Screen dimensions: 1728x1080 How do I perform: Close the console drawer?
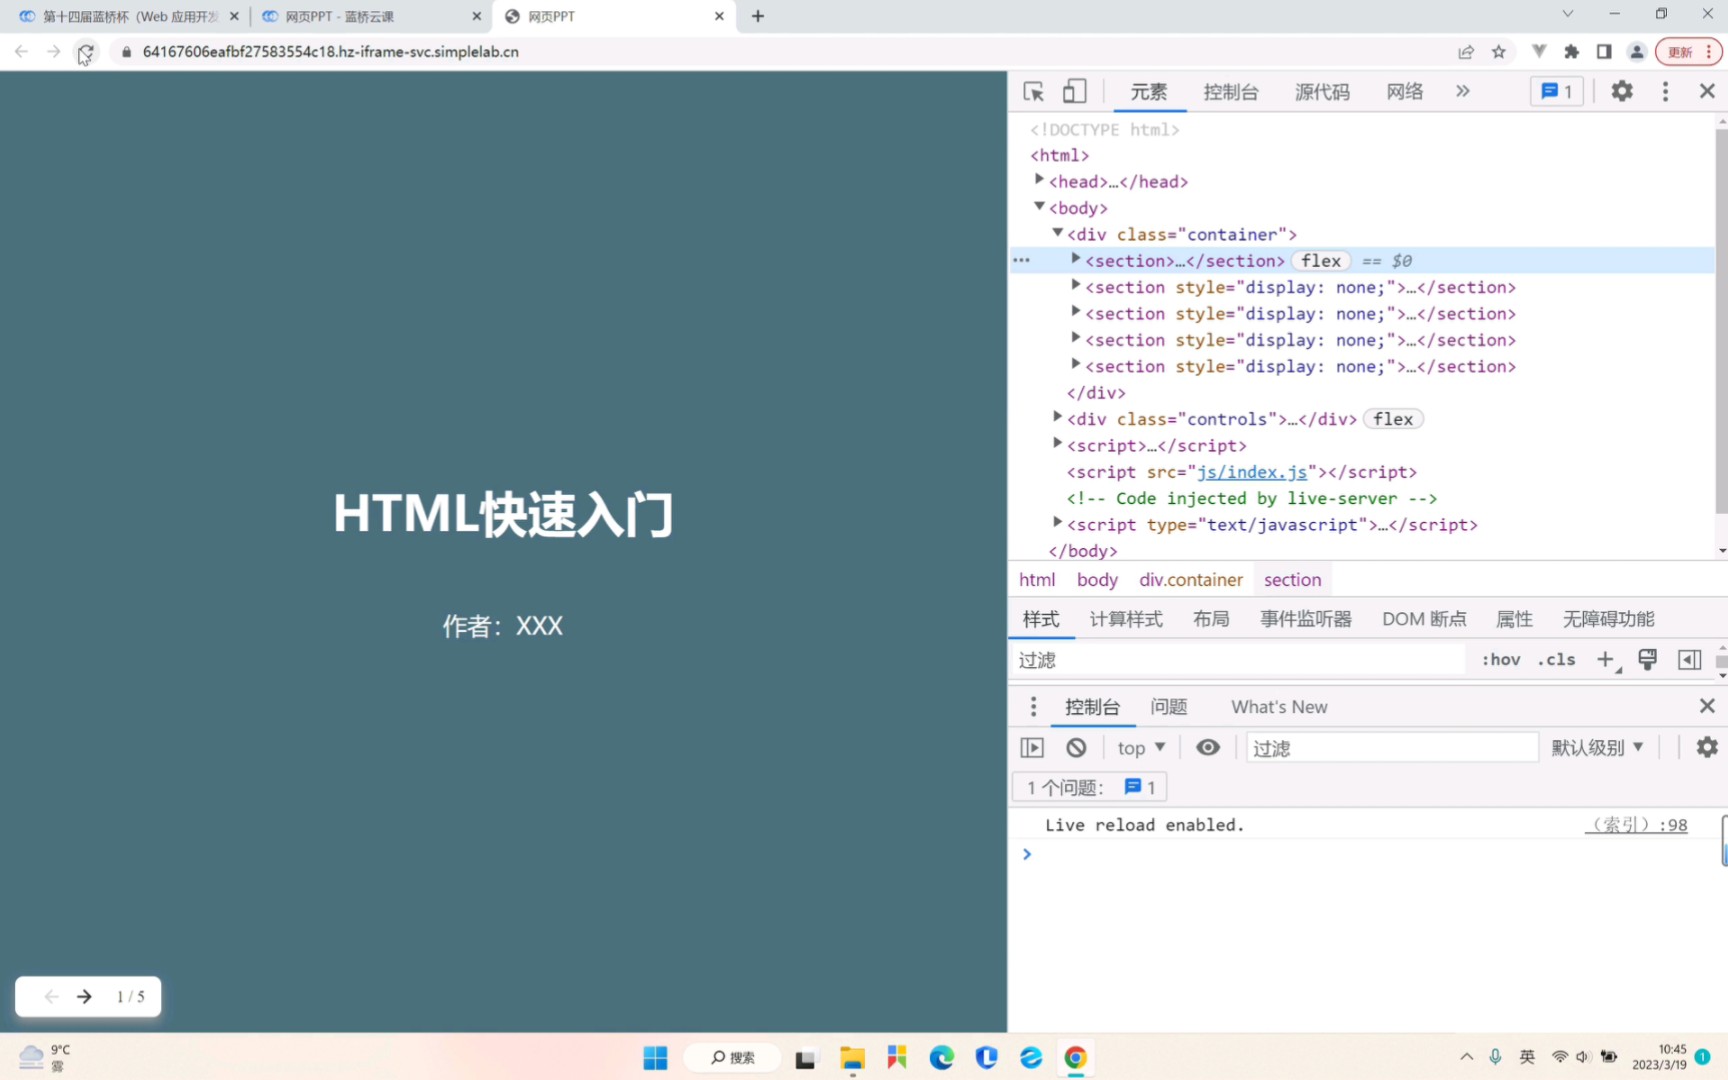[1707, 706]
